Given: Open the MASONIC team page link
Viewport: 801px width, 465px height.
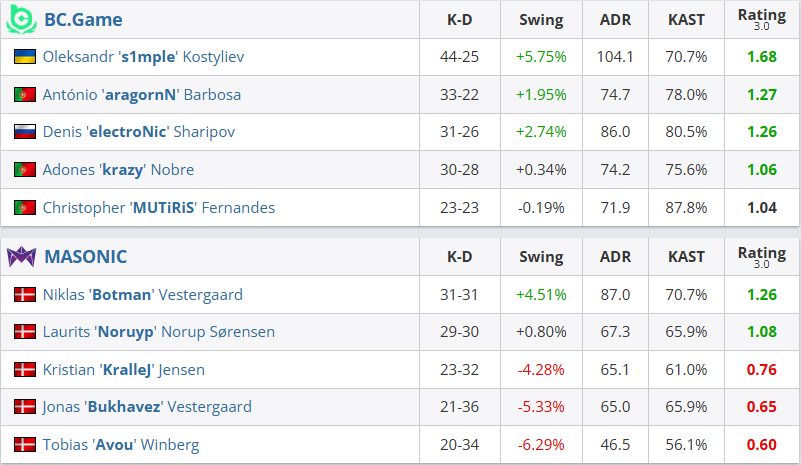Looking at the screenshot, I should [x=85, y=257].
